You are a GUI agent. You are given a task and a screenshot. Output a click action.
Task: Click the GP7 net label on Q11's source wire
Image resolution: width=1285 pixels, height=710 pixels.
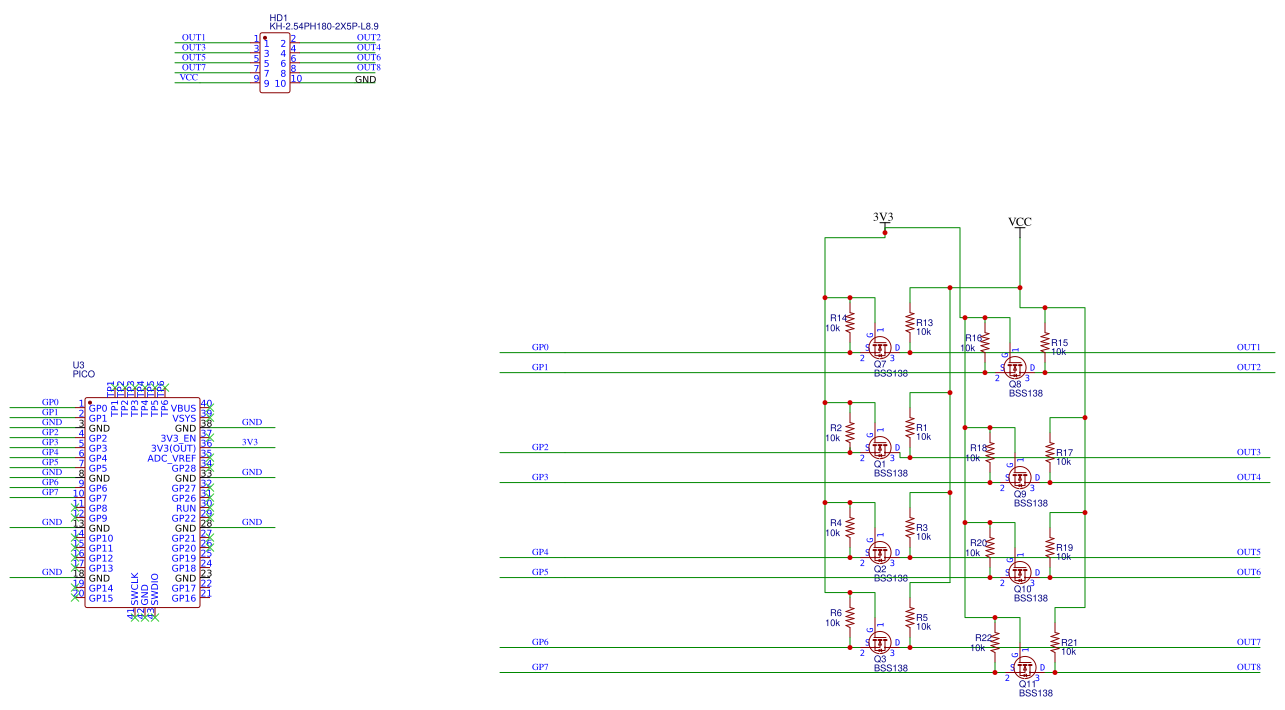540,667
